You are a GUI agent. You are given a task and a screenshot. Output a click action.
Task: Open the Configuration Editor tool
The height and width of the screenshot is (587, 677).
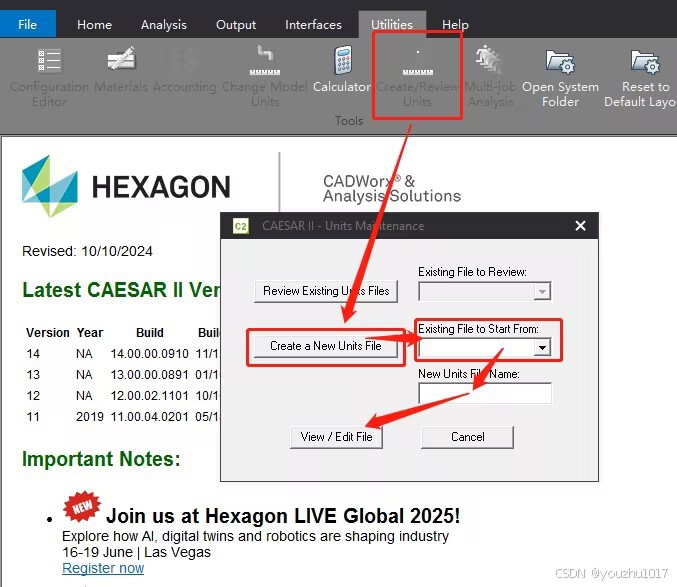click(x=49, y=77)
